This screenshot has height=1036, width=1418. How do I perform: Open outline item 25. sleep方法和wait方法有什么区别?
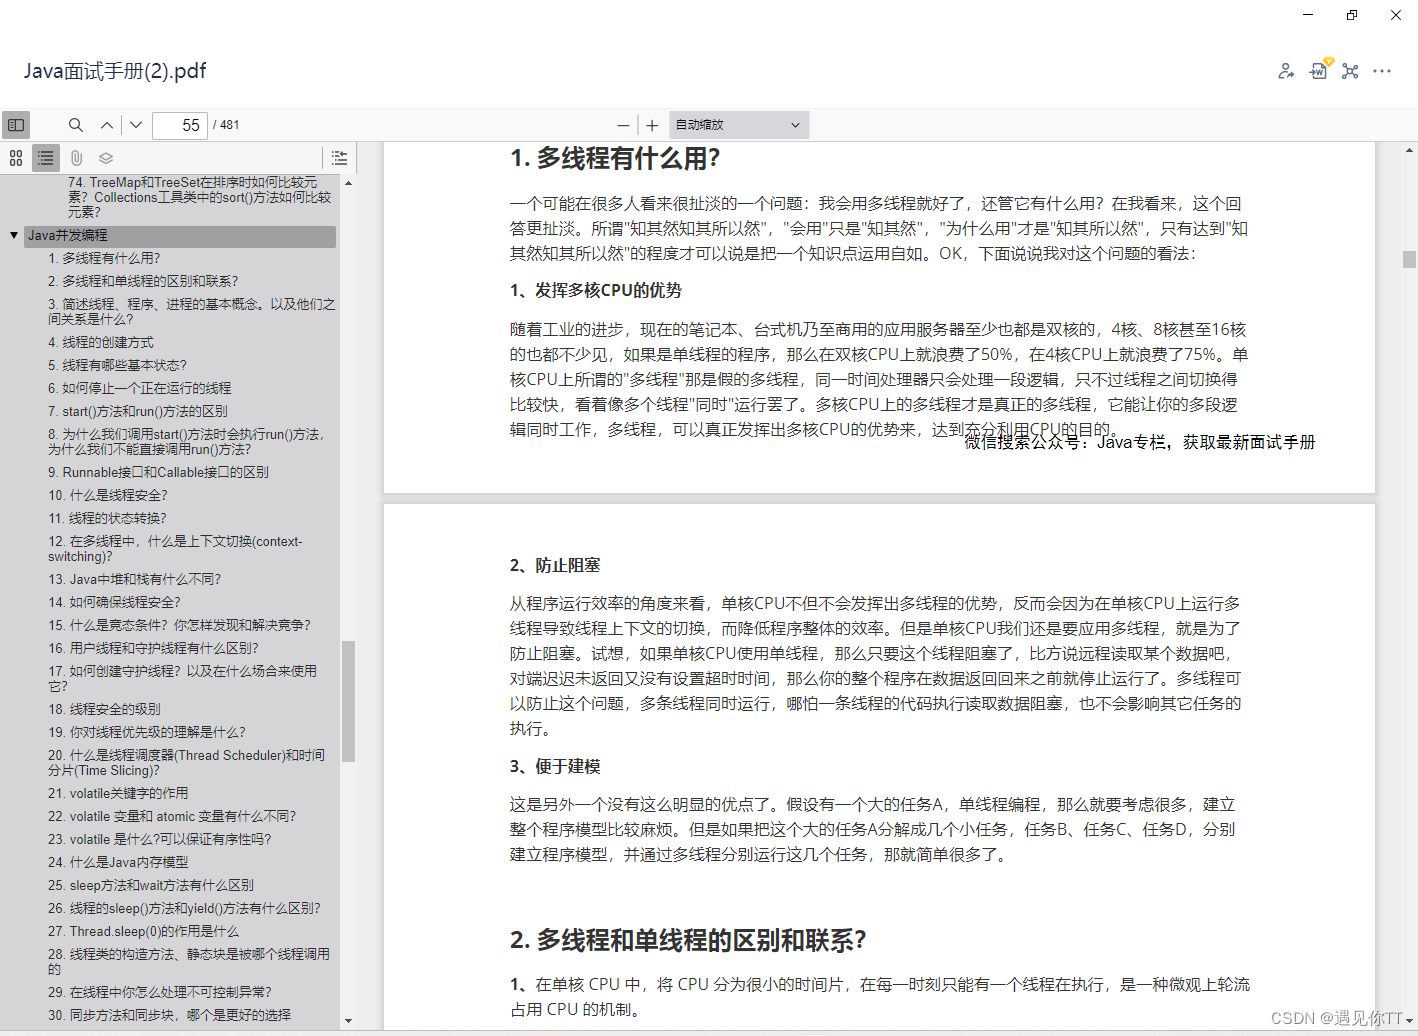pyautogui.click(x=151, y=885)
